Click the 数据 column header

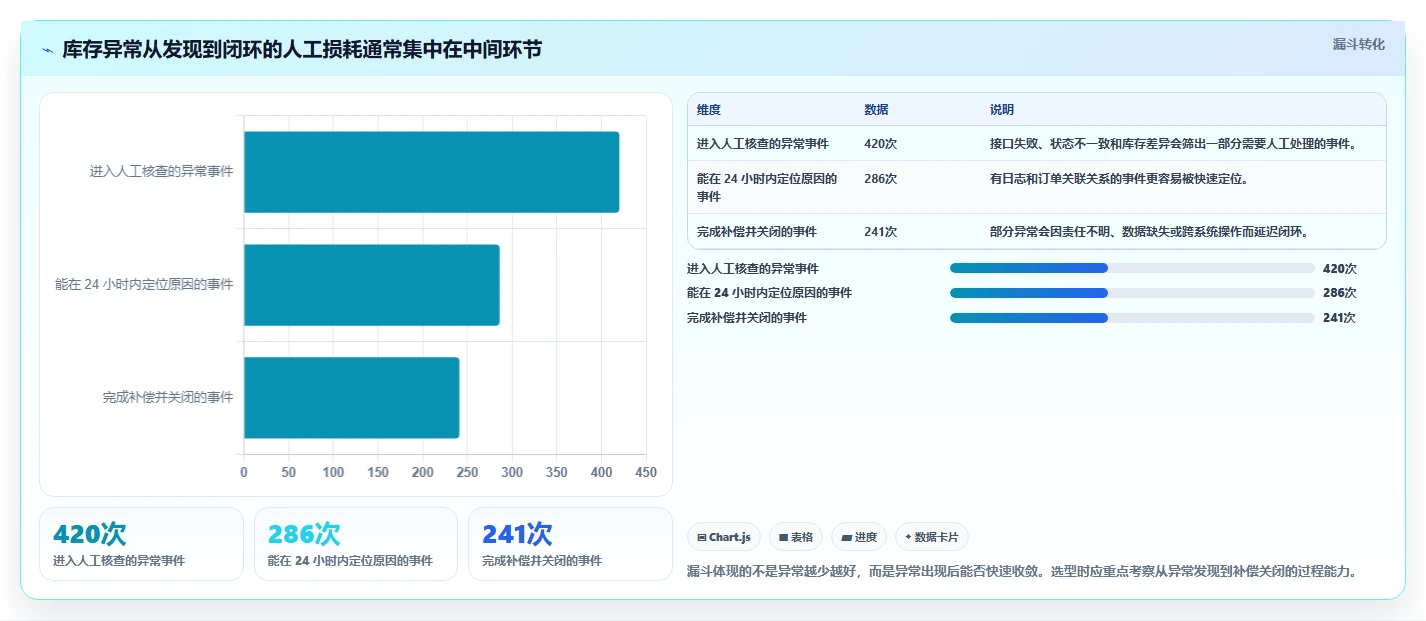876,110
